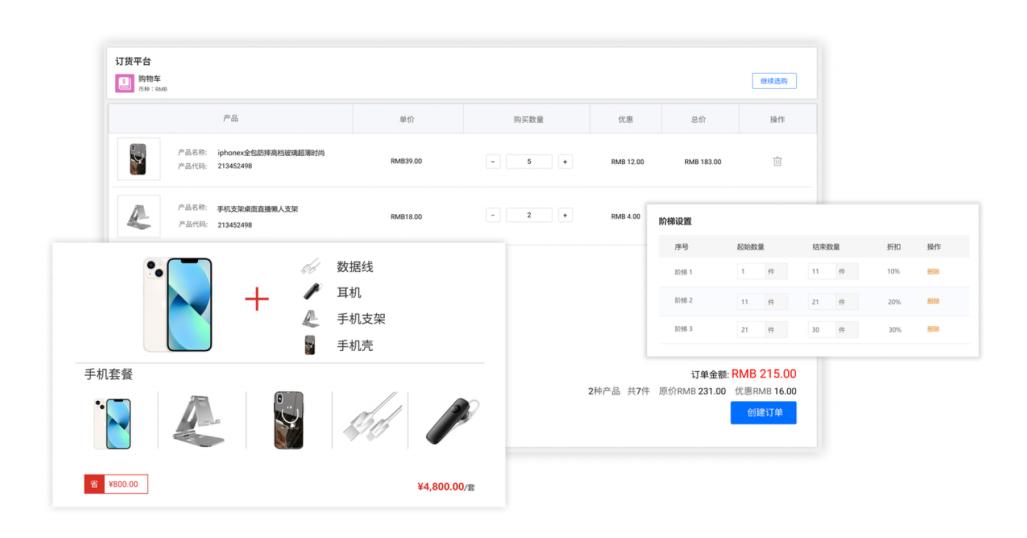Screen dimensions: 1027x538
Task: Click the phone stand product thumbnail in cart
Action: 138,216
